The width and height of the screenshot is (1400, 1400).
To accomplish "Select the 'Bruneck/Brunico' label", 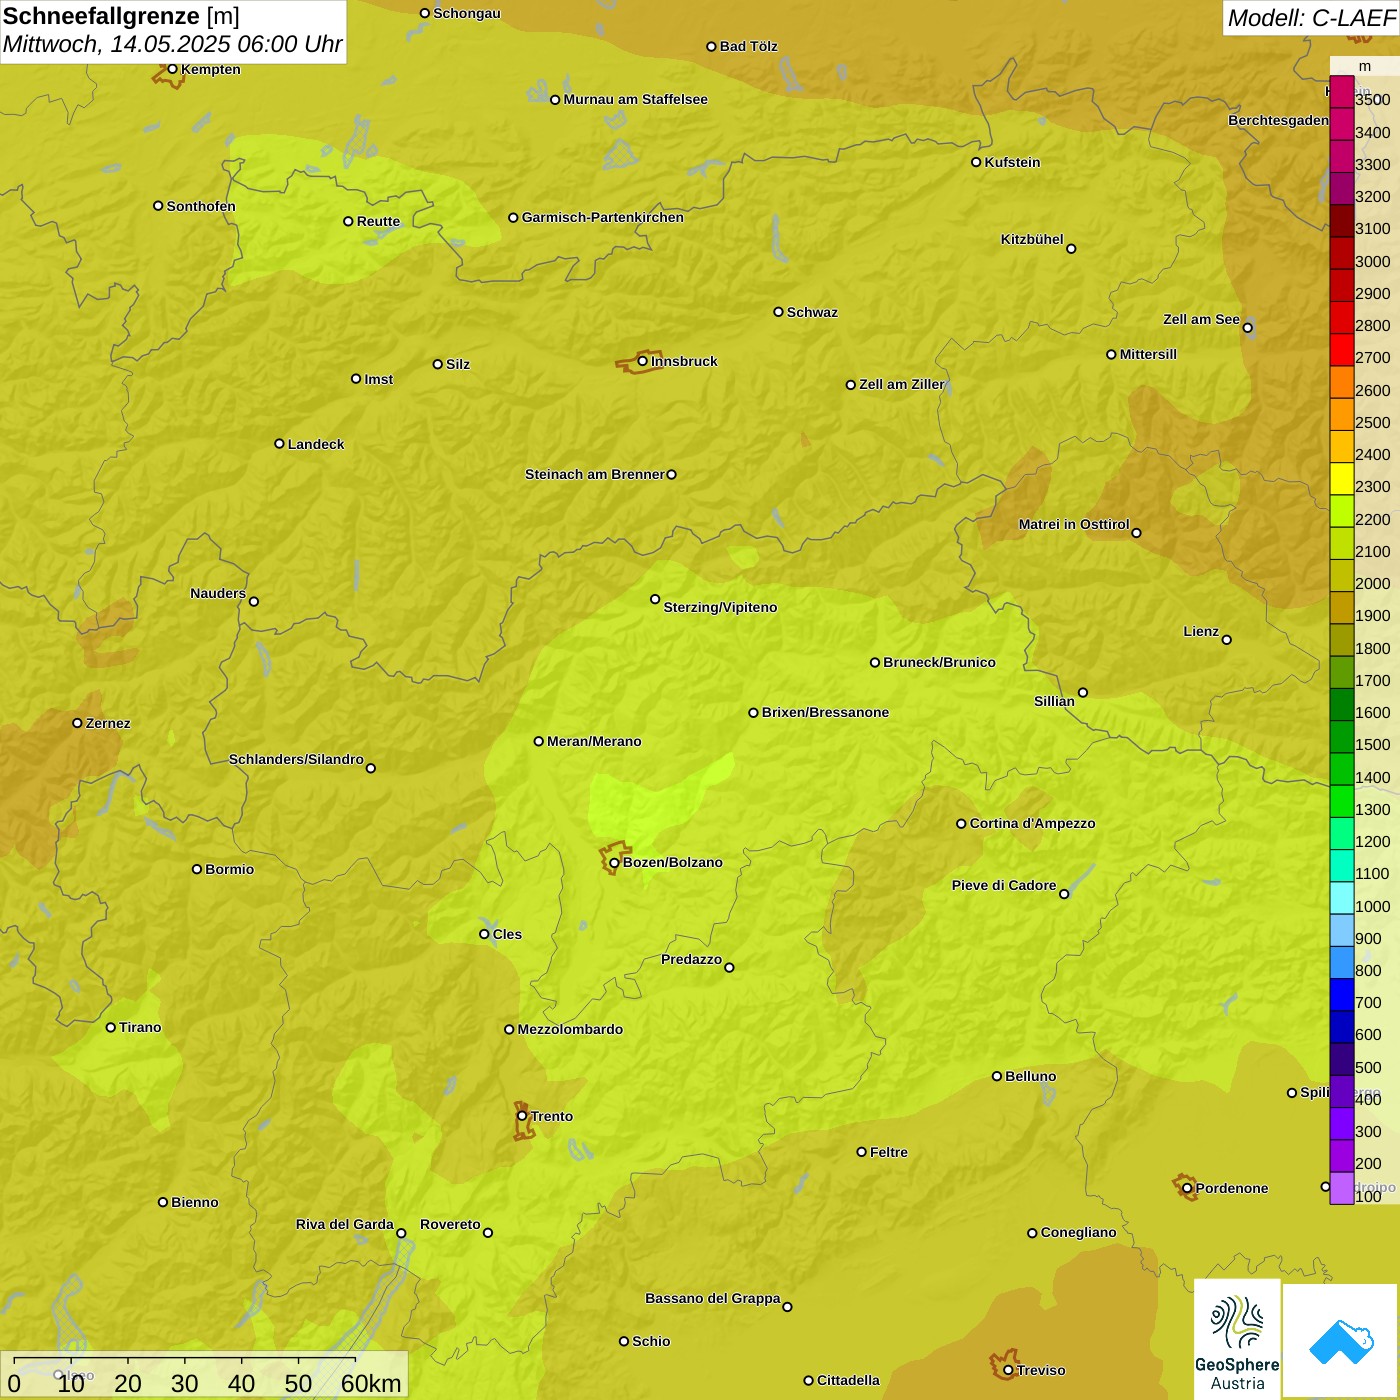I will point(939,662).
